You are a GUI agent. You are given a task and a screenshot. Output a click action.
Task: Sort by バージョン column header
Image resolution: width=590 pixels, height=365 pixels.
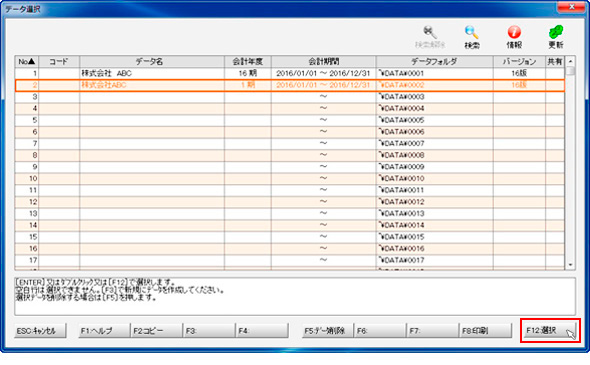click(x=519, y=62)
